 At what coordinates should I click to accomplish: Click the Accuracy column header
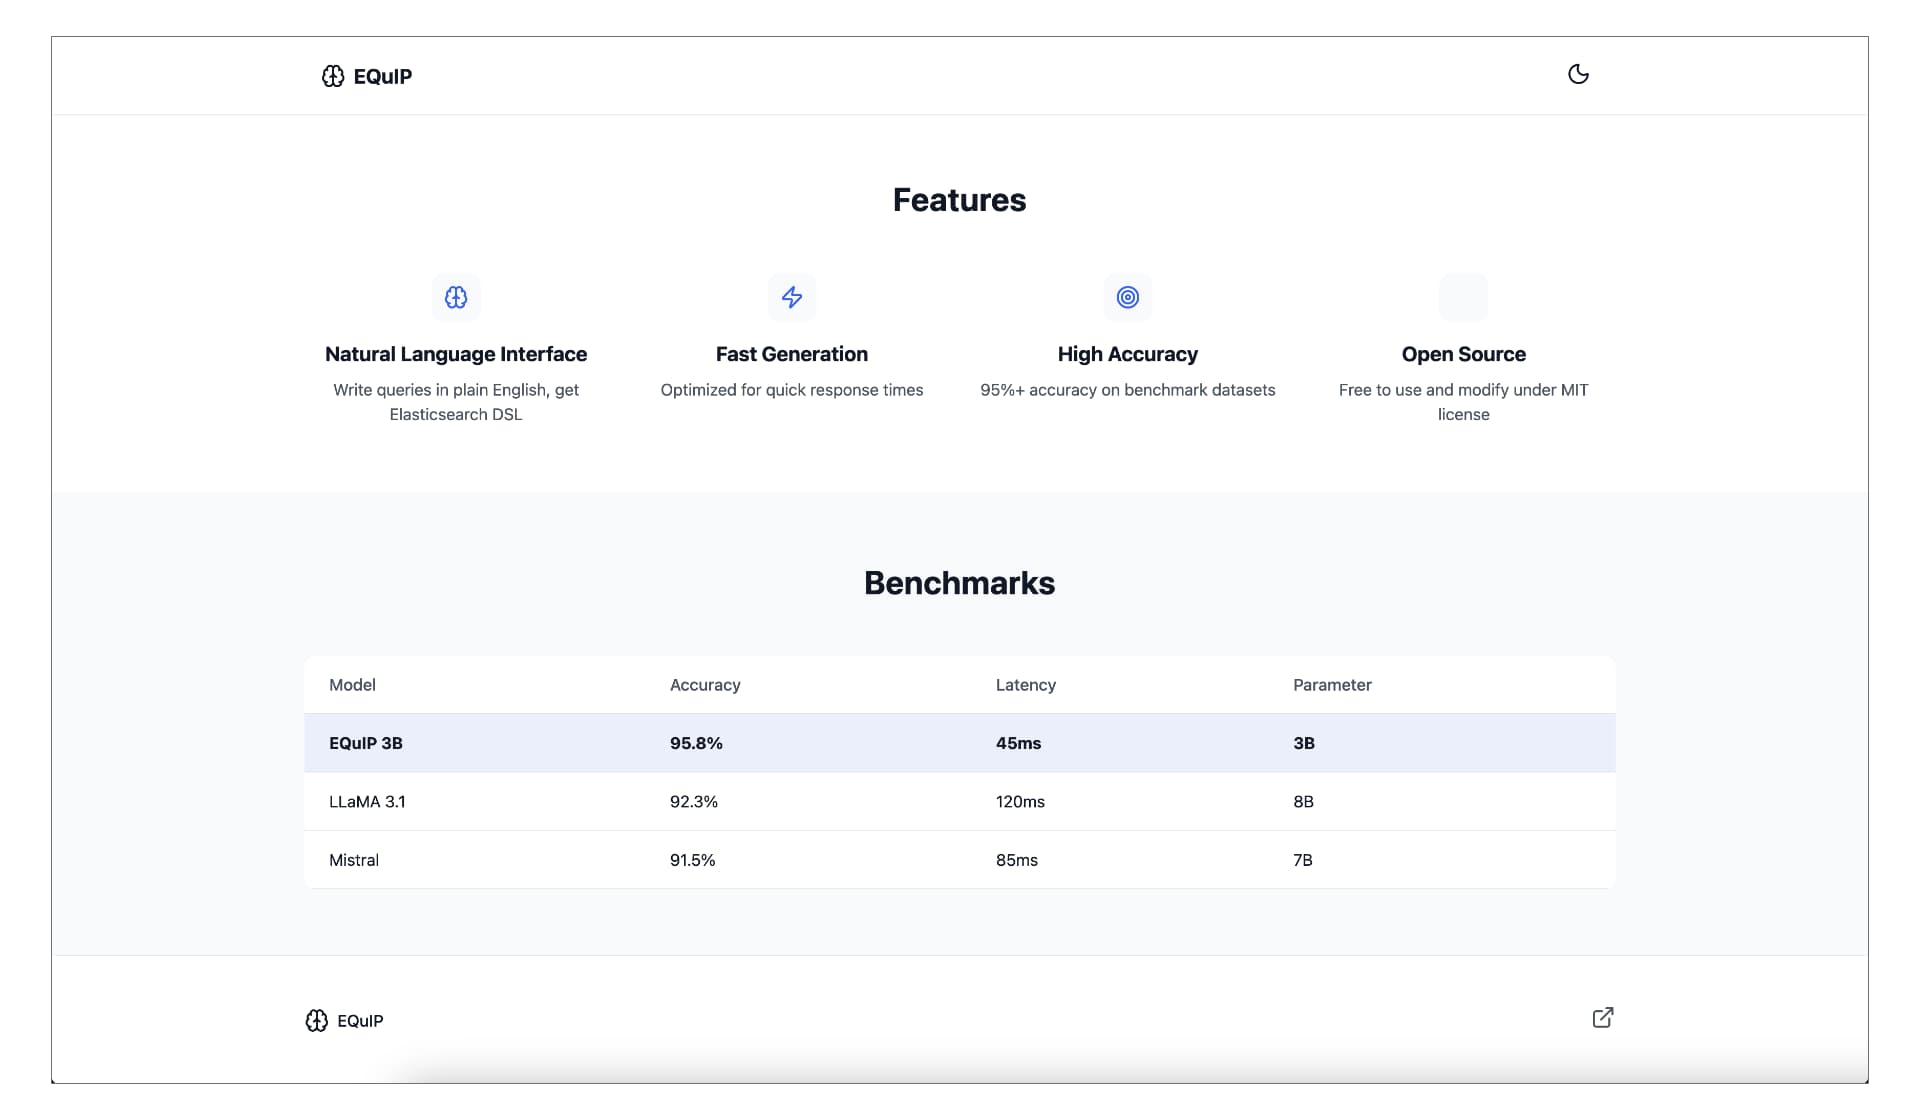[705, 685]
